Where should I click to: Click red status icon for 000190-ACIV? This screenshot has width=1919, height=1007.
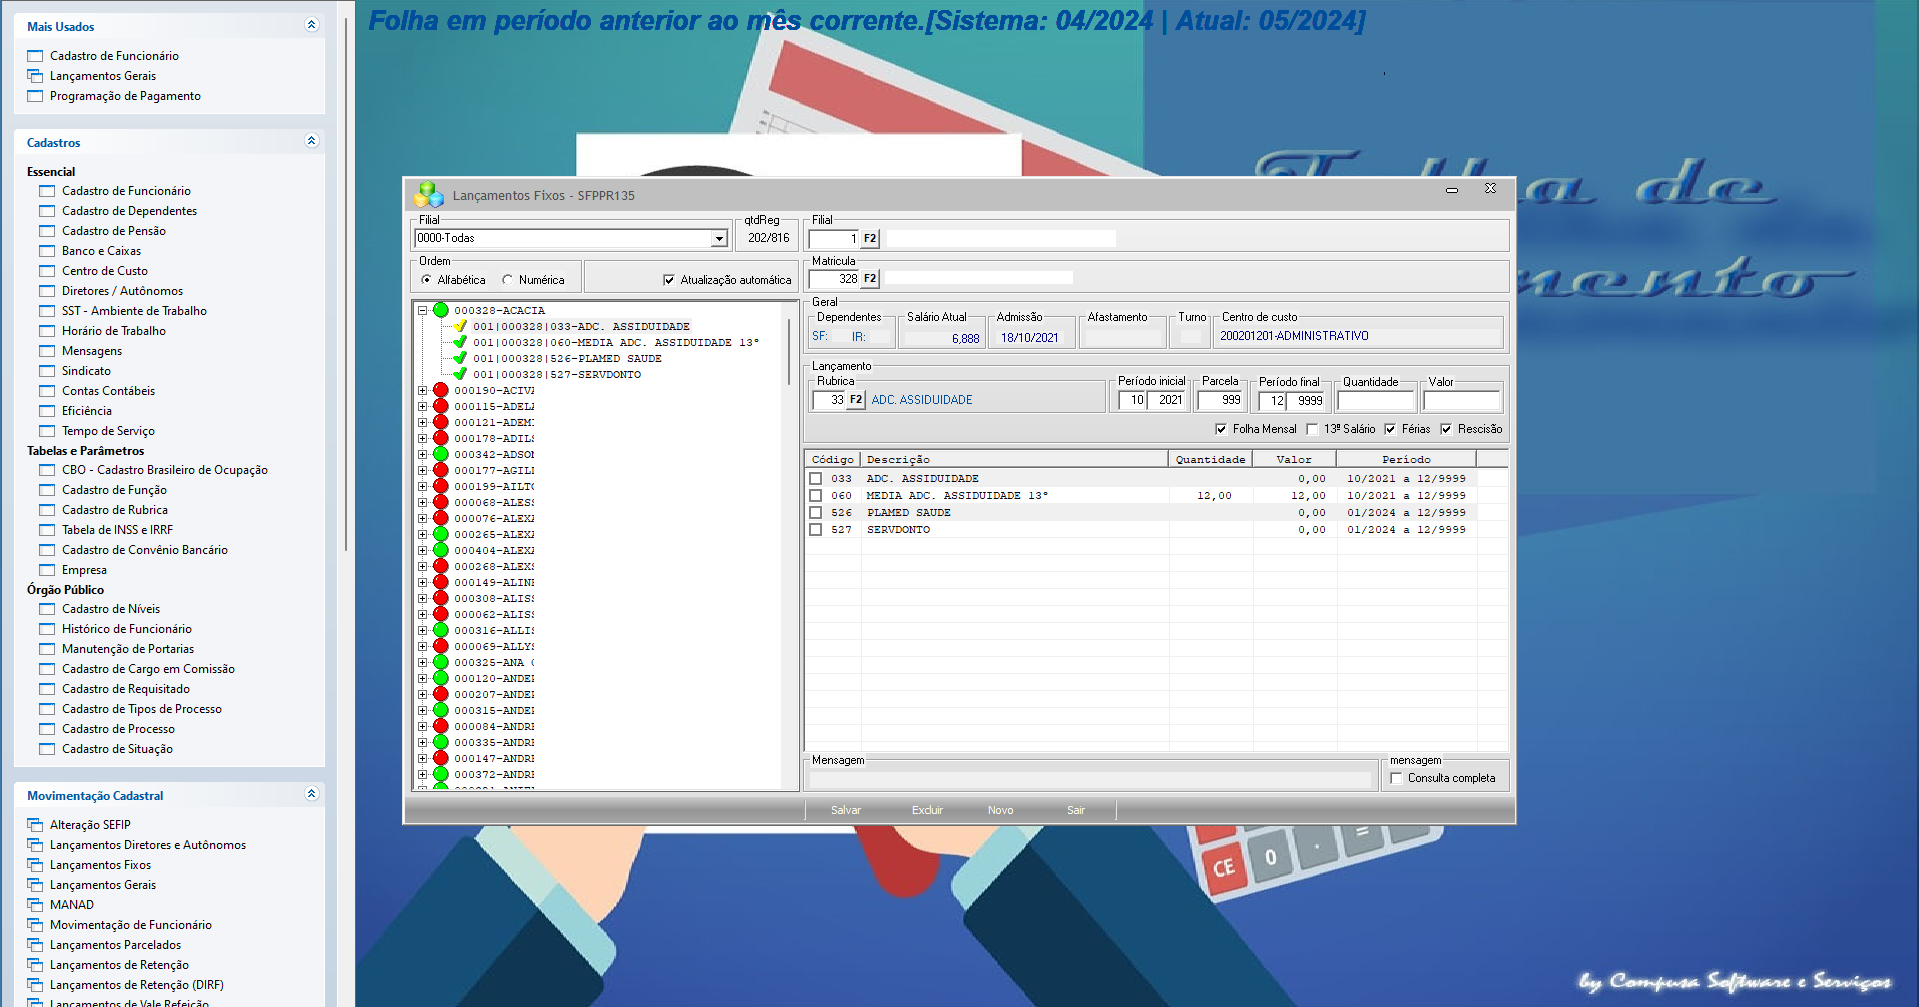pyautogui.click(x=440, y=390)
